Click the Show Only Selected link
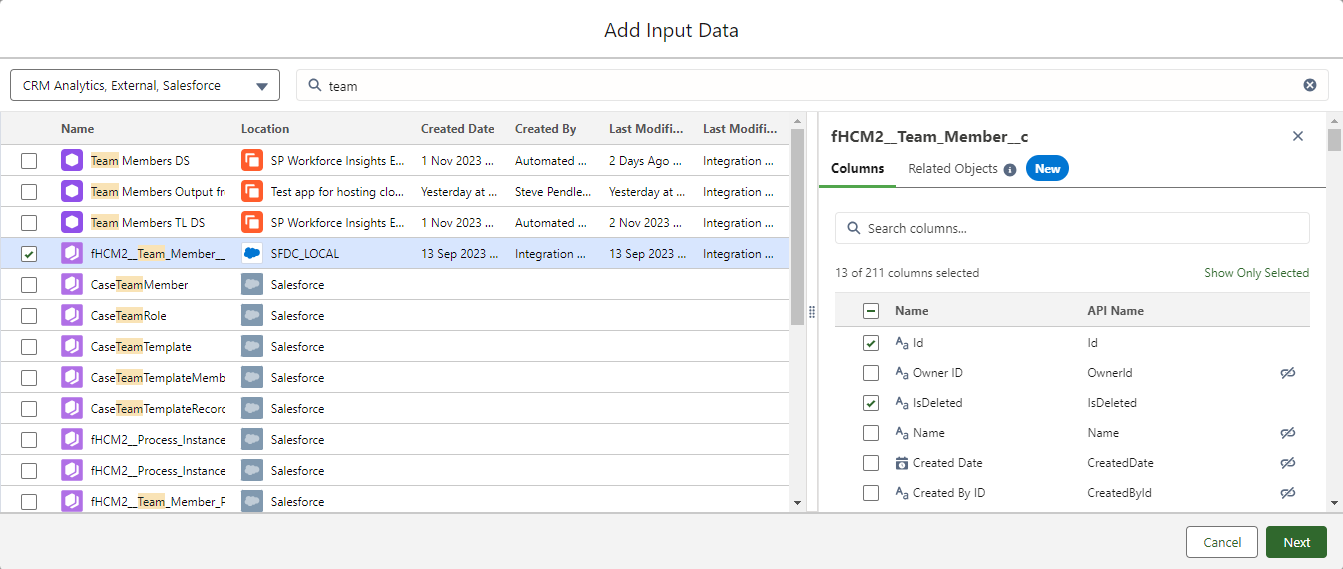The image size is (1343, 569). tap(1256, 273)
